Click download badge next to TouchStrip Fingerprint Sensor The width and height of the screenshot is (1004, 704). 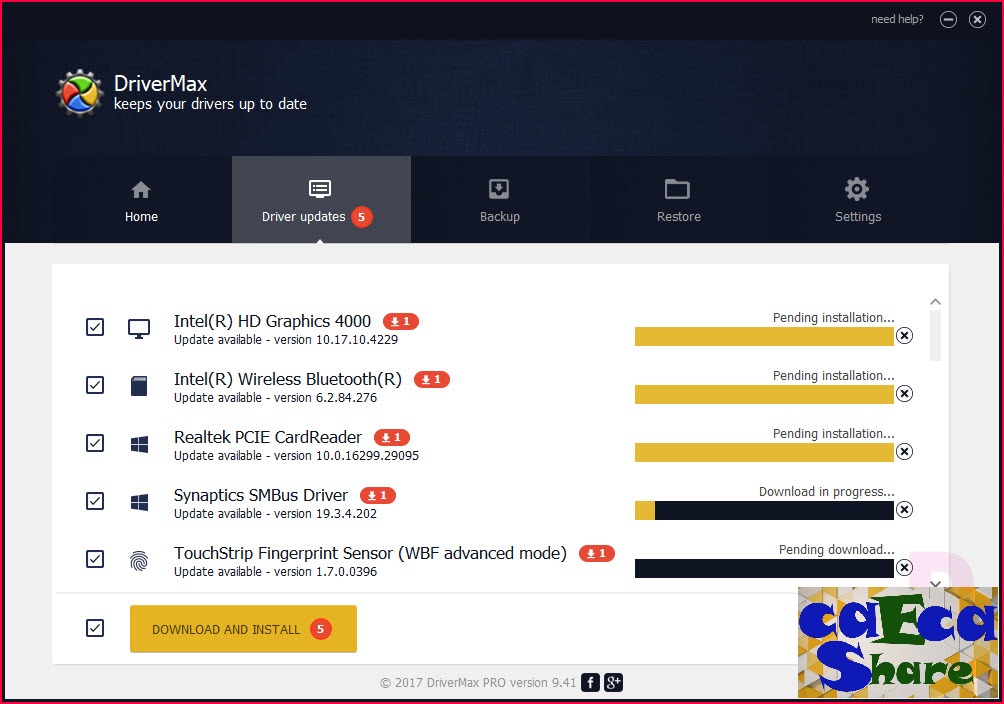pyautogui.click(x=597, y=553)
